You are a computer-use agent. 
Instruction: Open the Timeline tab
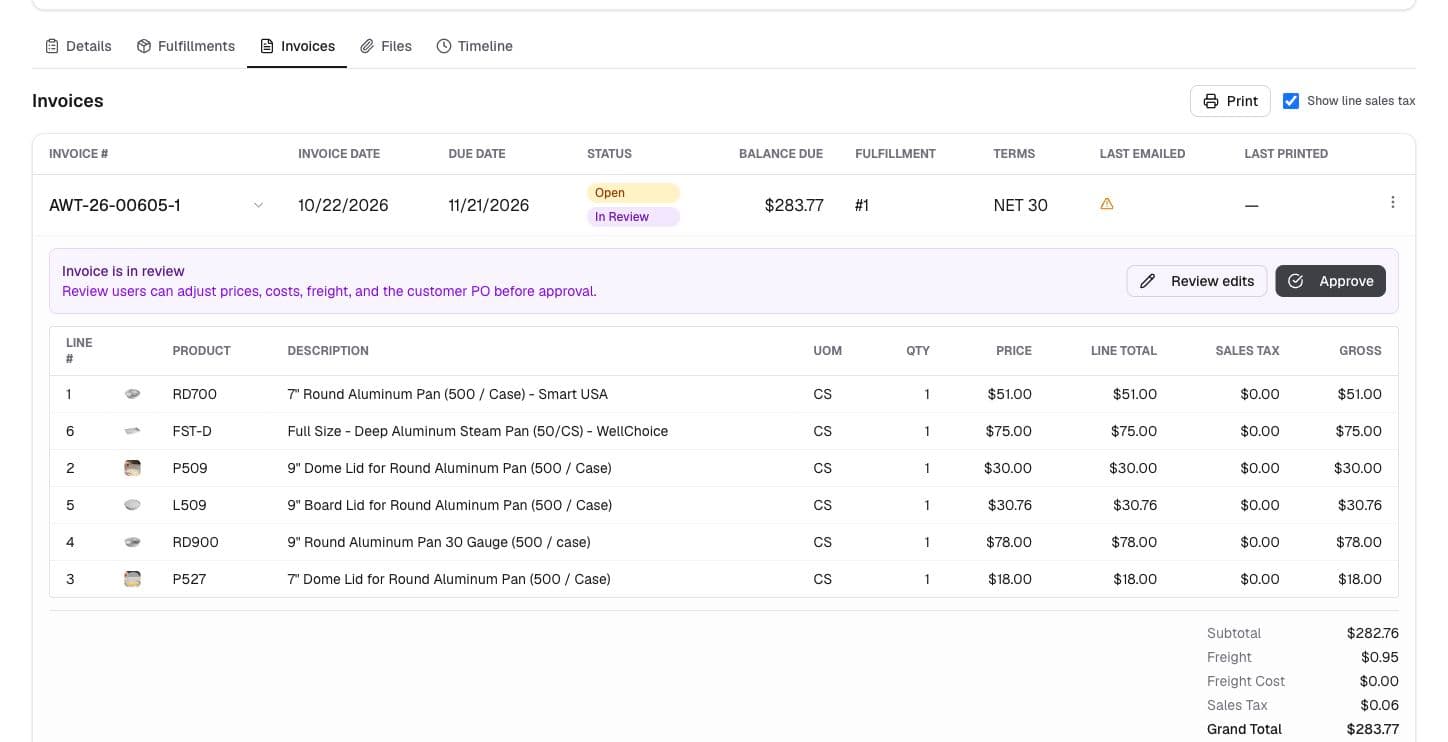(475, 46)
